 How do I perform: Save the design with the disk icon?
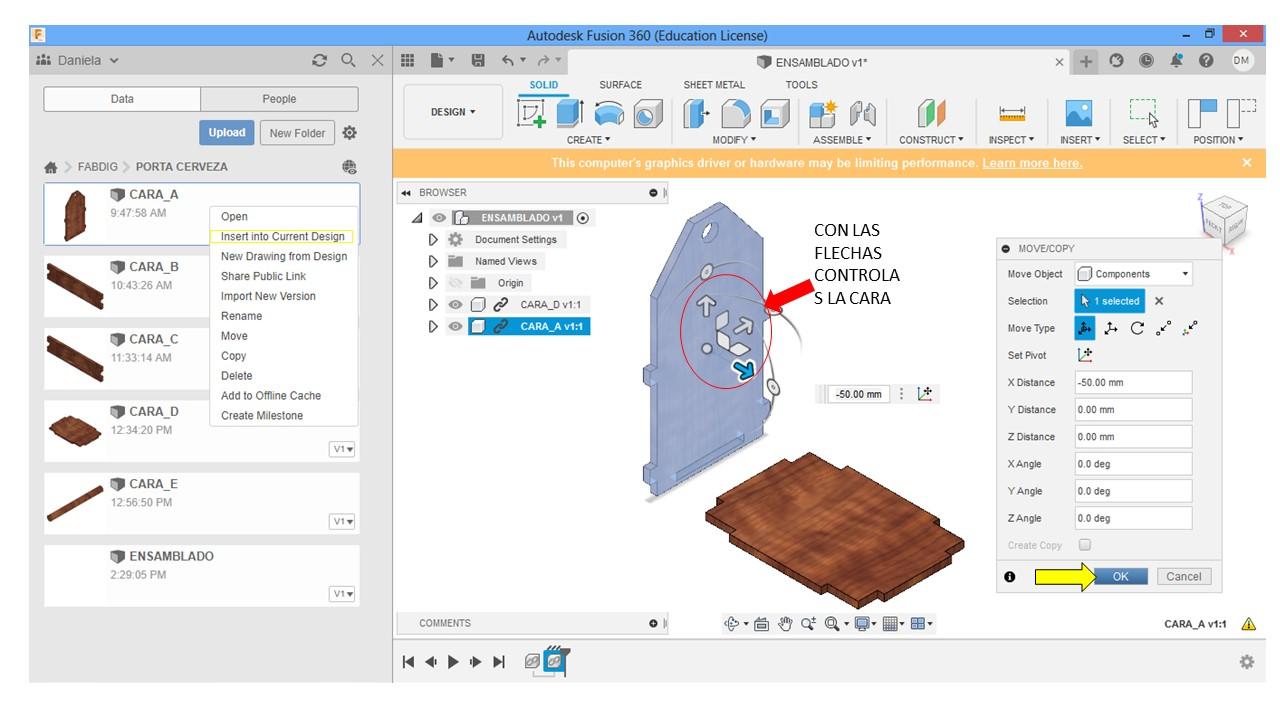point(478,61)
